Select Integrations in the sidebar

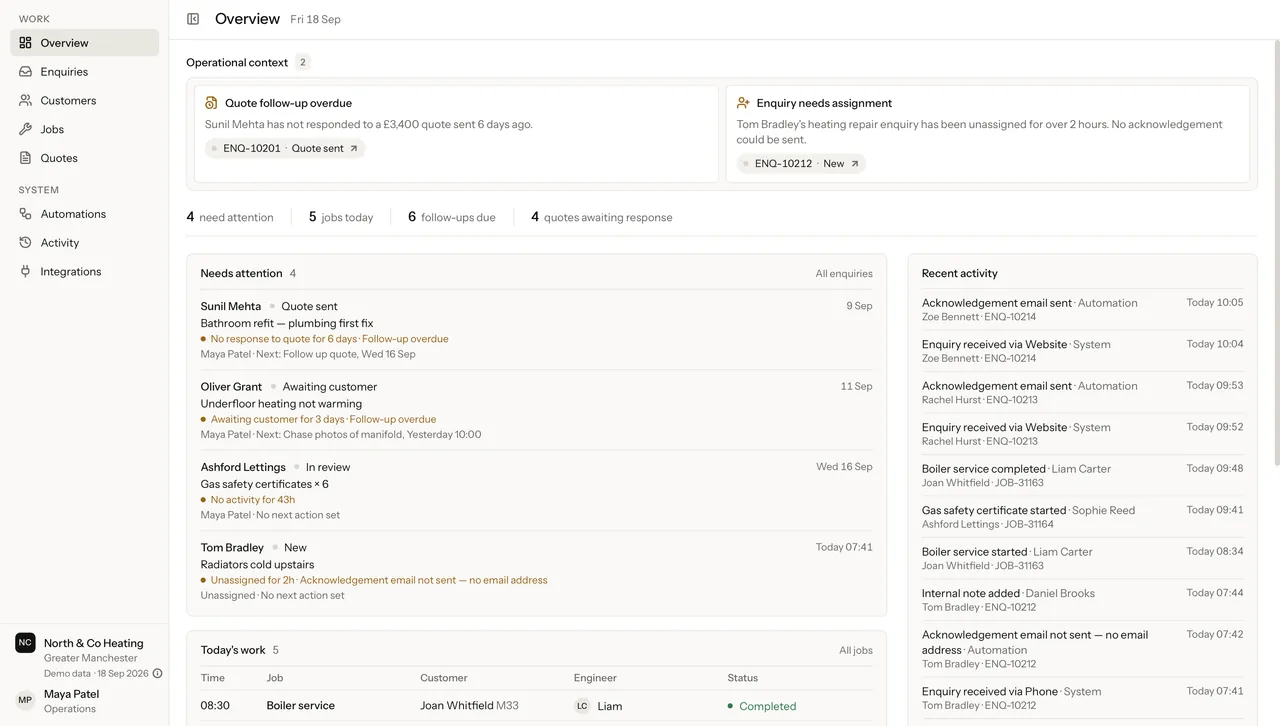click(84, 272)
